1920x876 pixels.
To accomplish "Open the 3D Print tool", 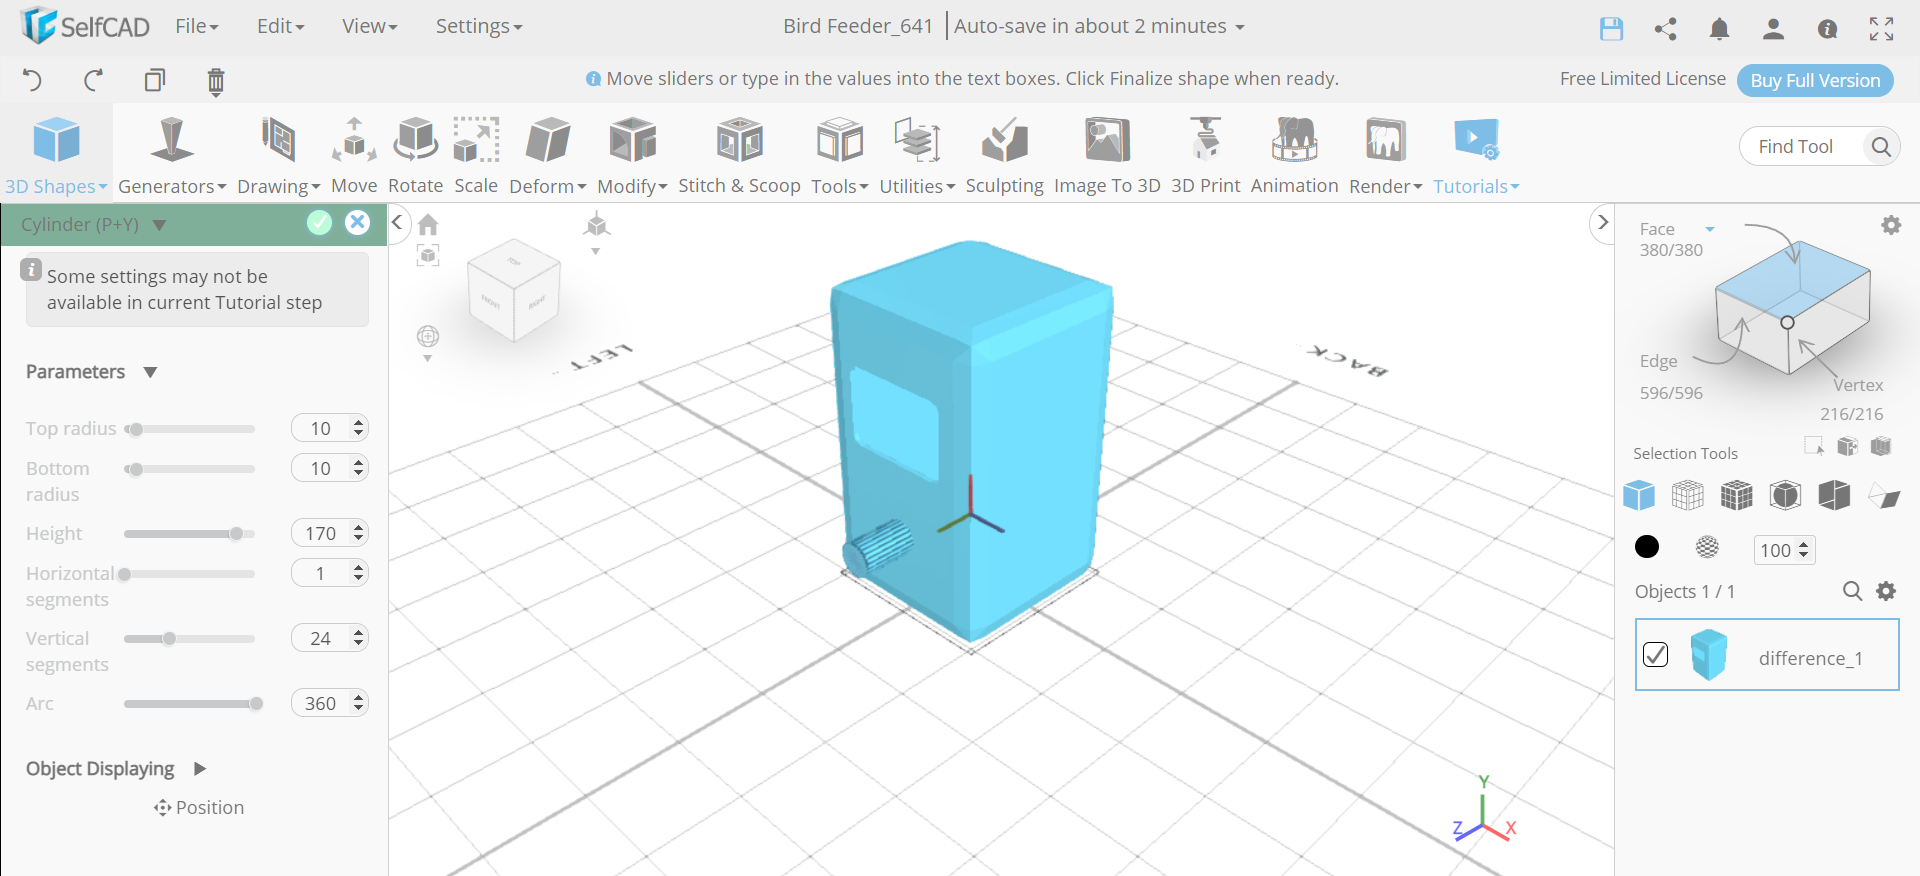I will click(x=1205, y=155).
